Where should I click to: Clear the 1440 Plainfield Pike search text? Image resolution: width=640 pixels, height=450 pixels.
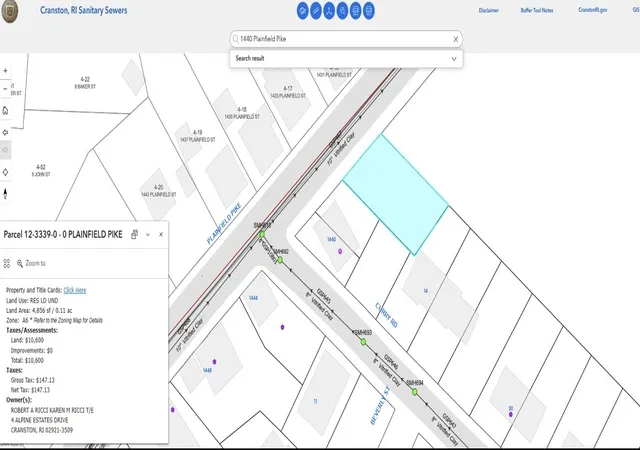(456, 39)
